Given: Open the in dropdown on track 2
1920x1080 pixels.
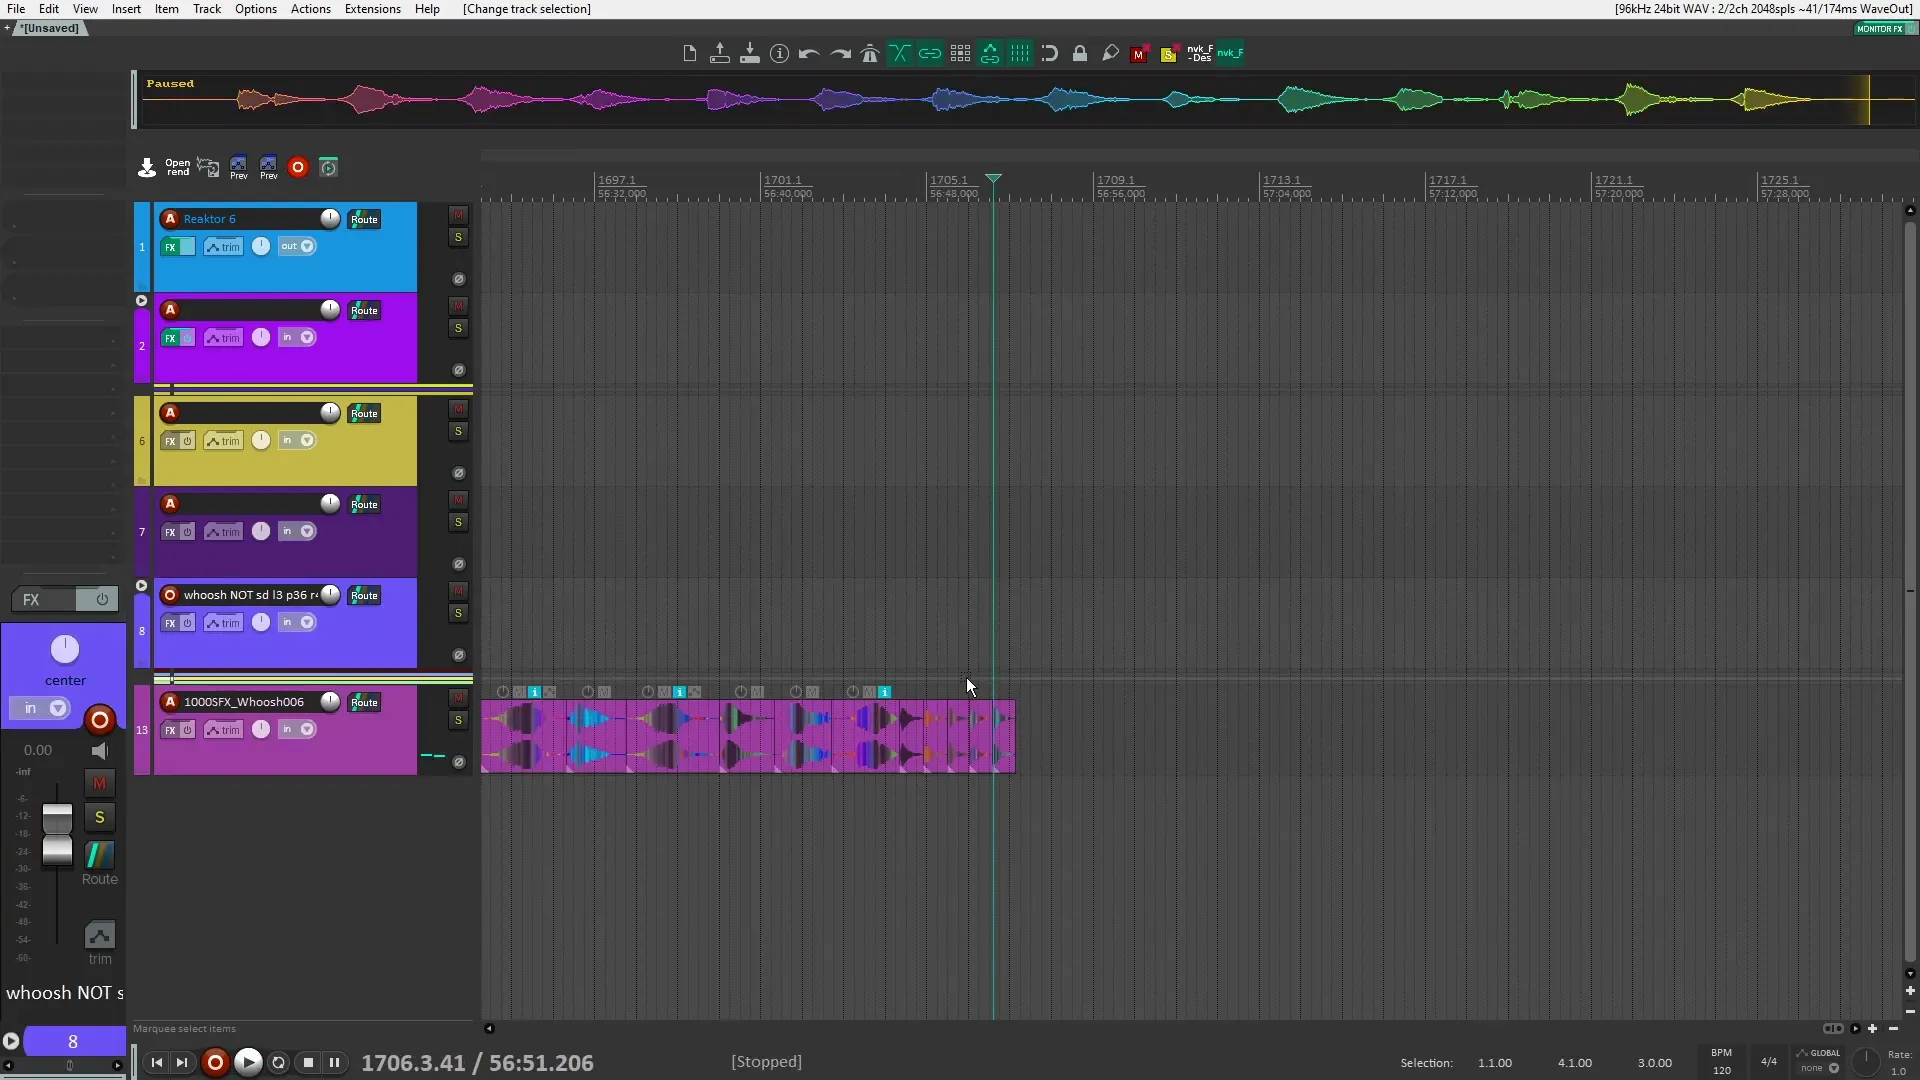Looking at the screenshot, I should point(297,337).
